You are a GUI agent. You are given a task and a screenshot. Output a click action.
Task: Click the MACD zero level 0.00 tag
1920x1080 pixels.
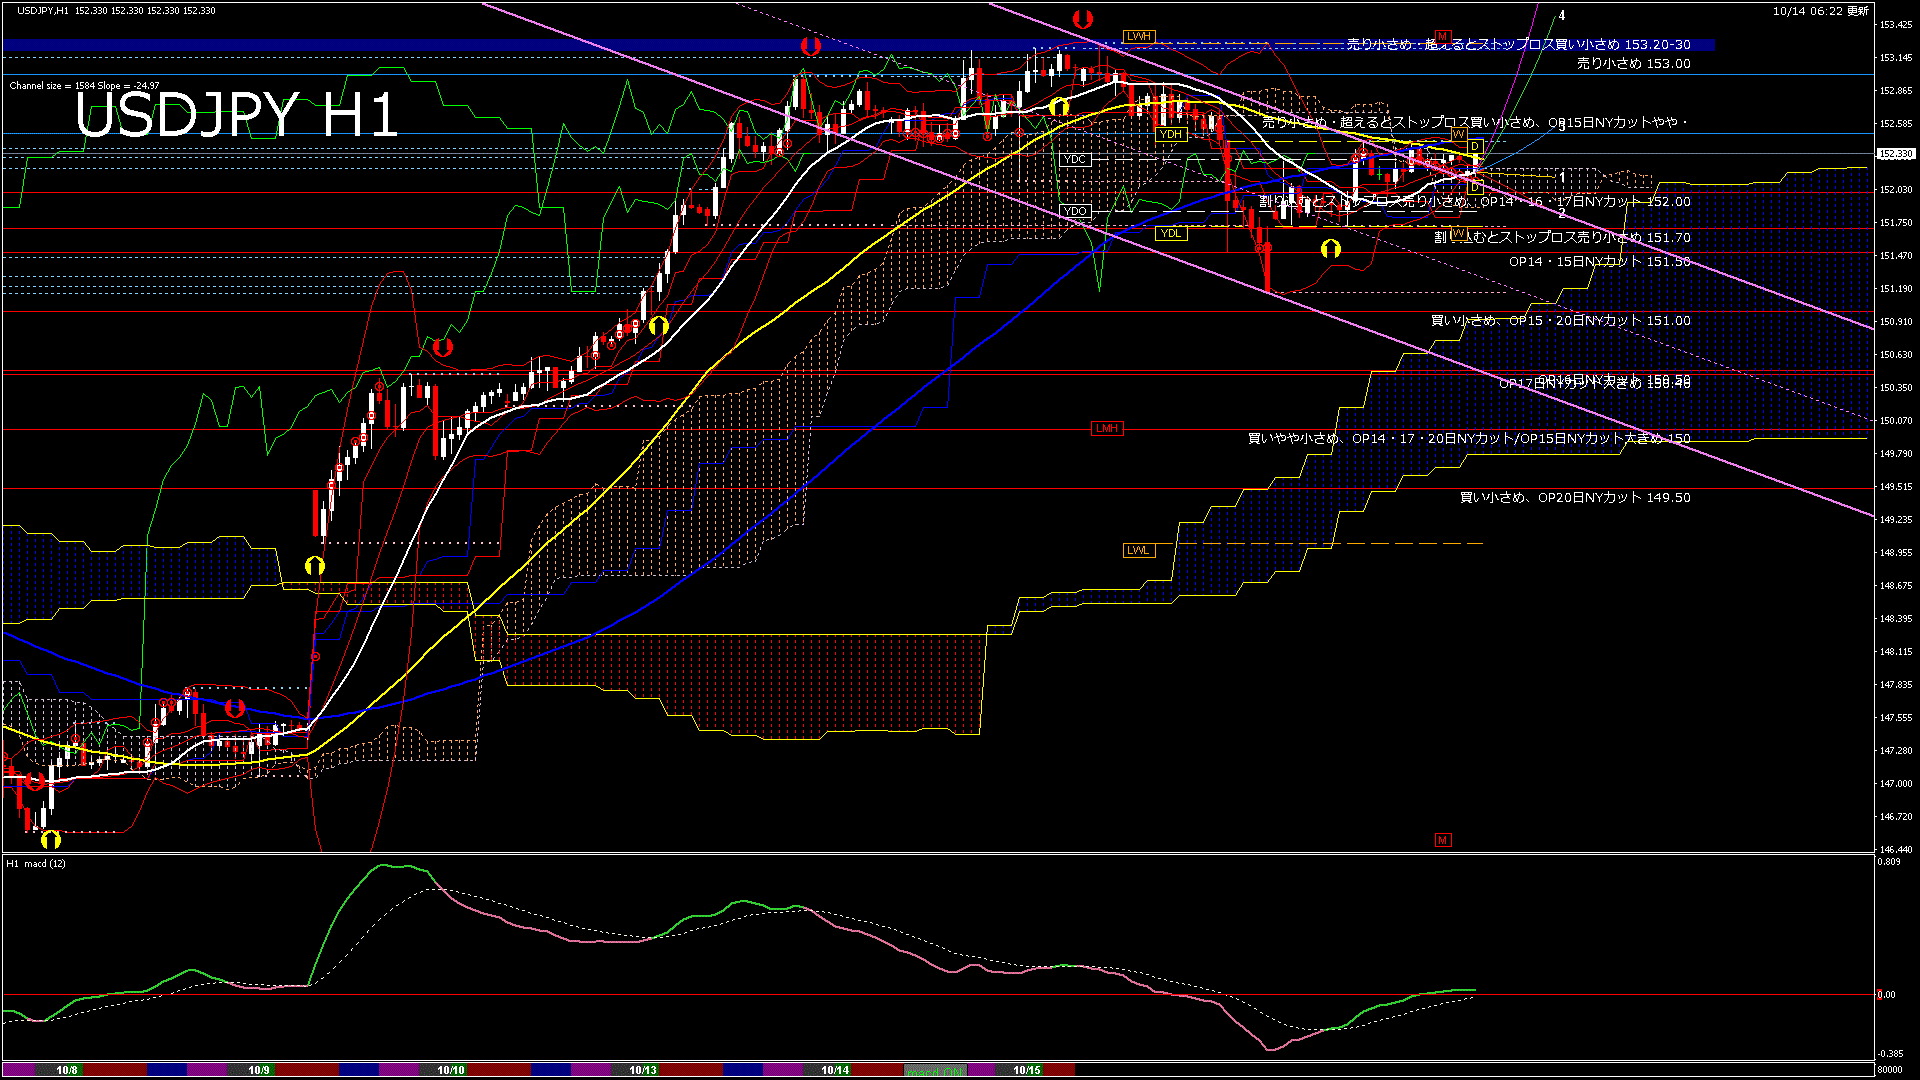click(1886, 994)
